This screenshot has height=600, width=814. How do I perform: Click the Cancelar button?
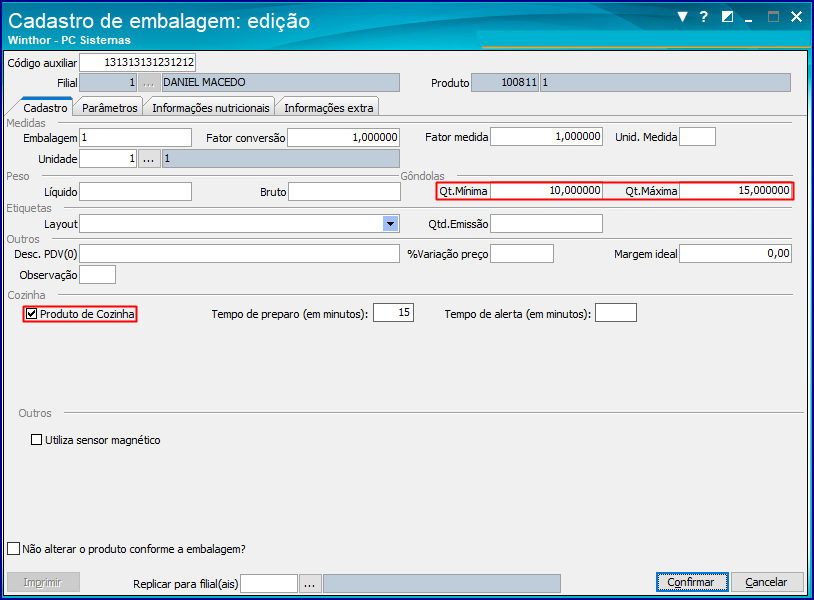(x=767, y=582)
